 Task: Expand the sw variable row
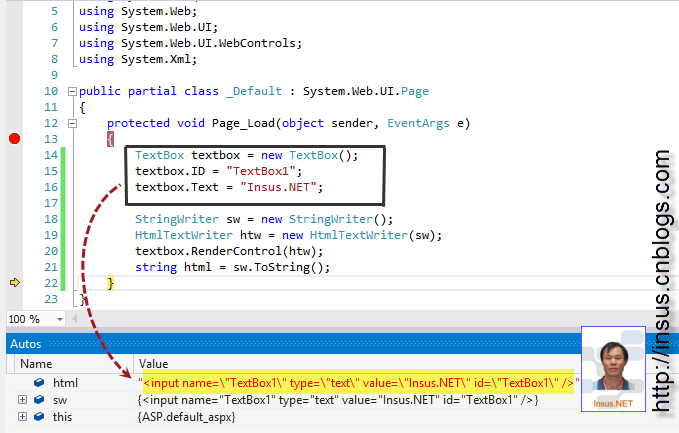tap(23, 400)
